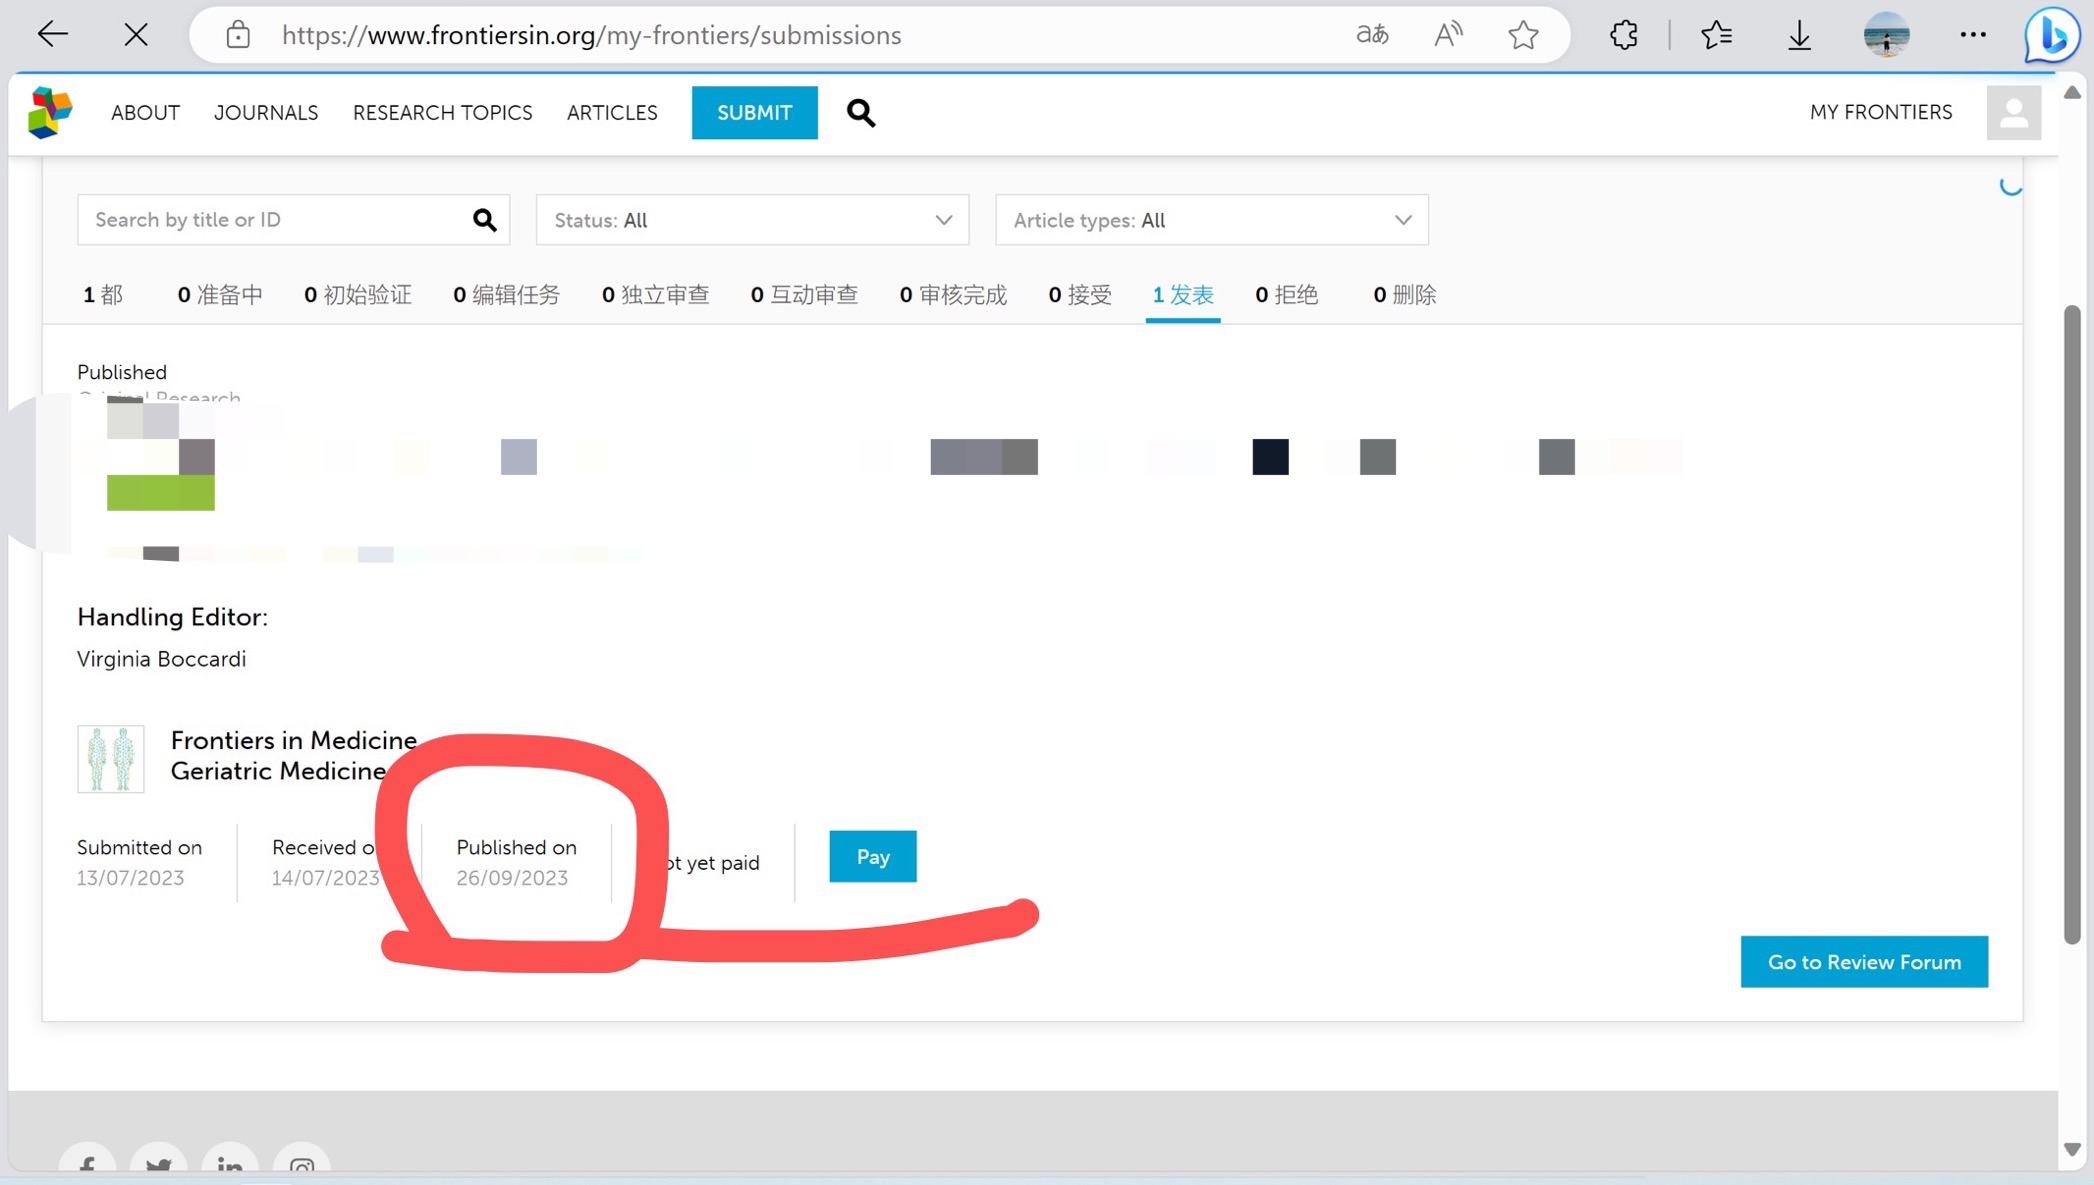Select the '0 初始验证' tab
The image size is (2094, 1185).
click(x=358, y=295)
